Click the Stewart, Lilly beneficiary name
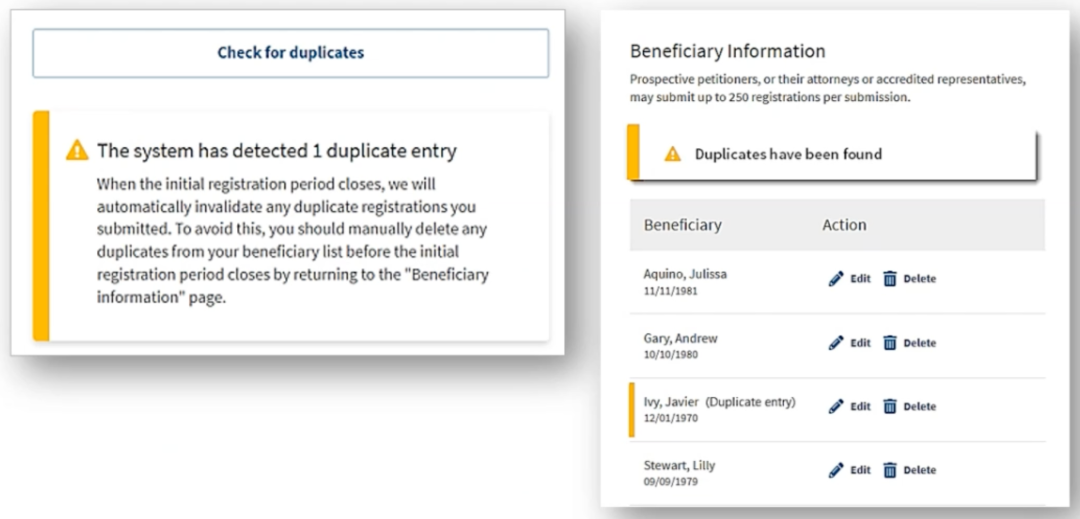Screen dimensions: 1080x519 point(679,465)
